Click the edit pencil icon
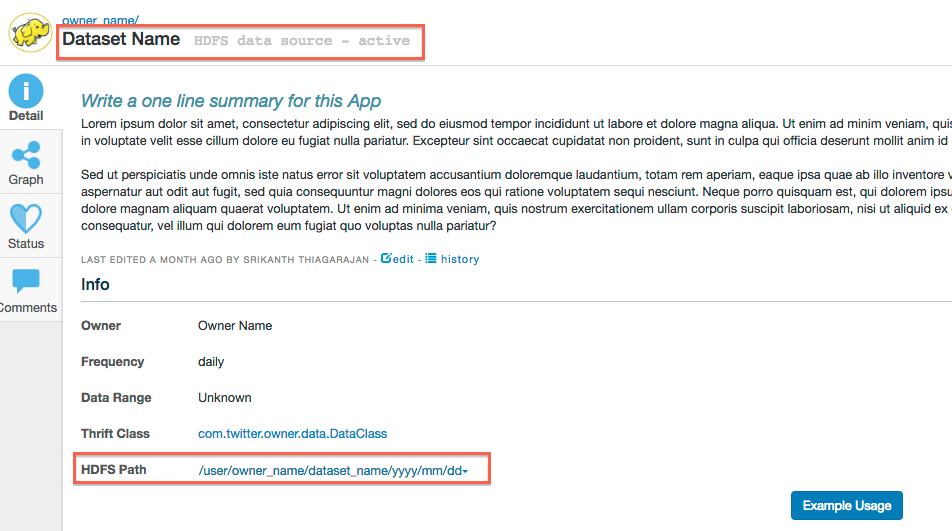 pyautogui.click(x=387, y=258)
